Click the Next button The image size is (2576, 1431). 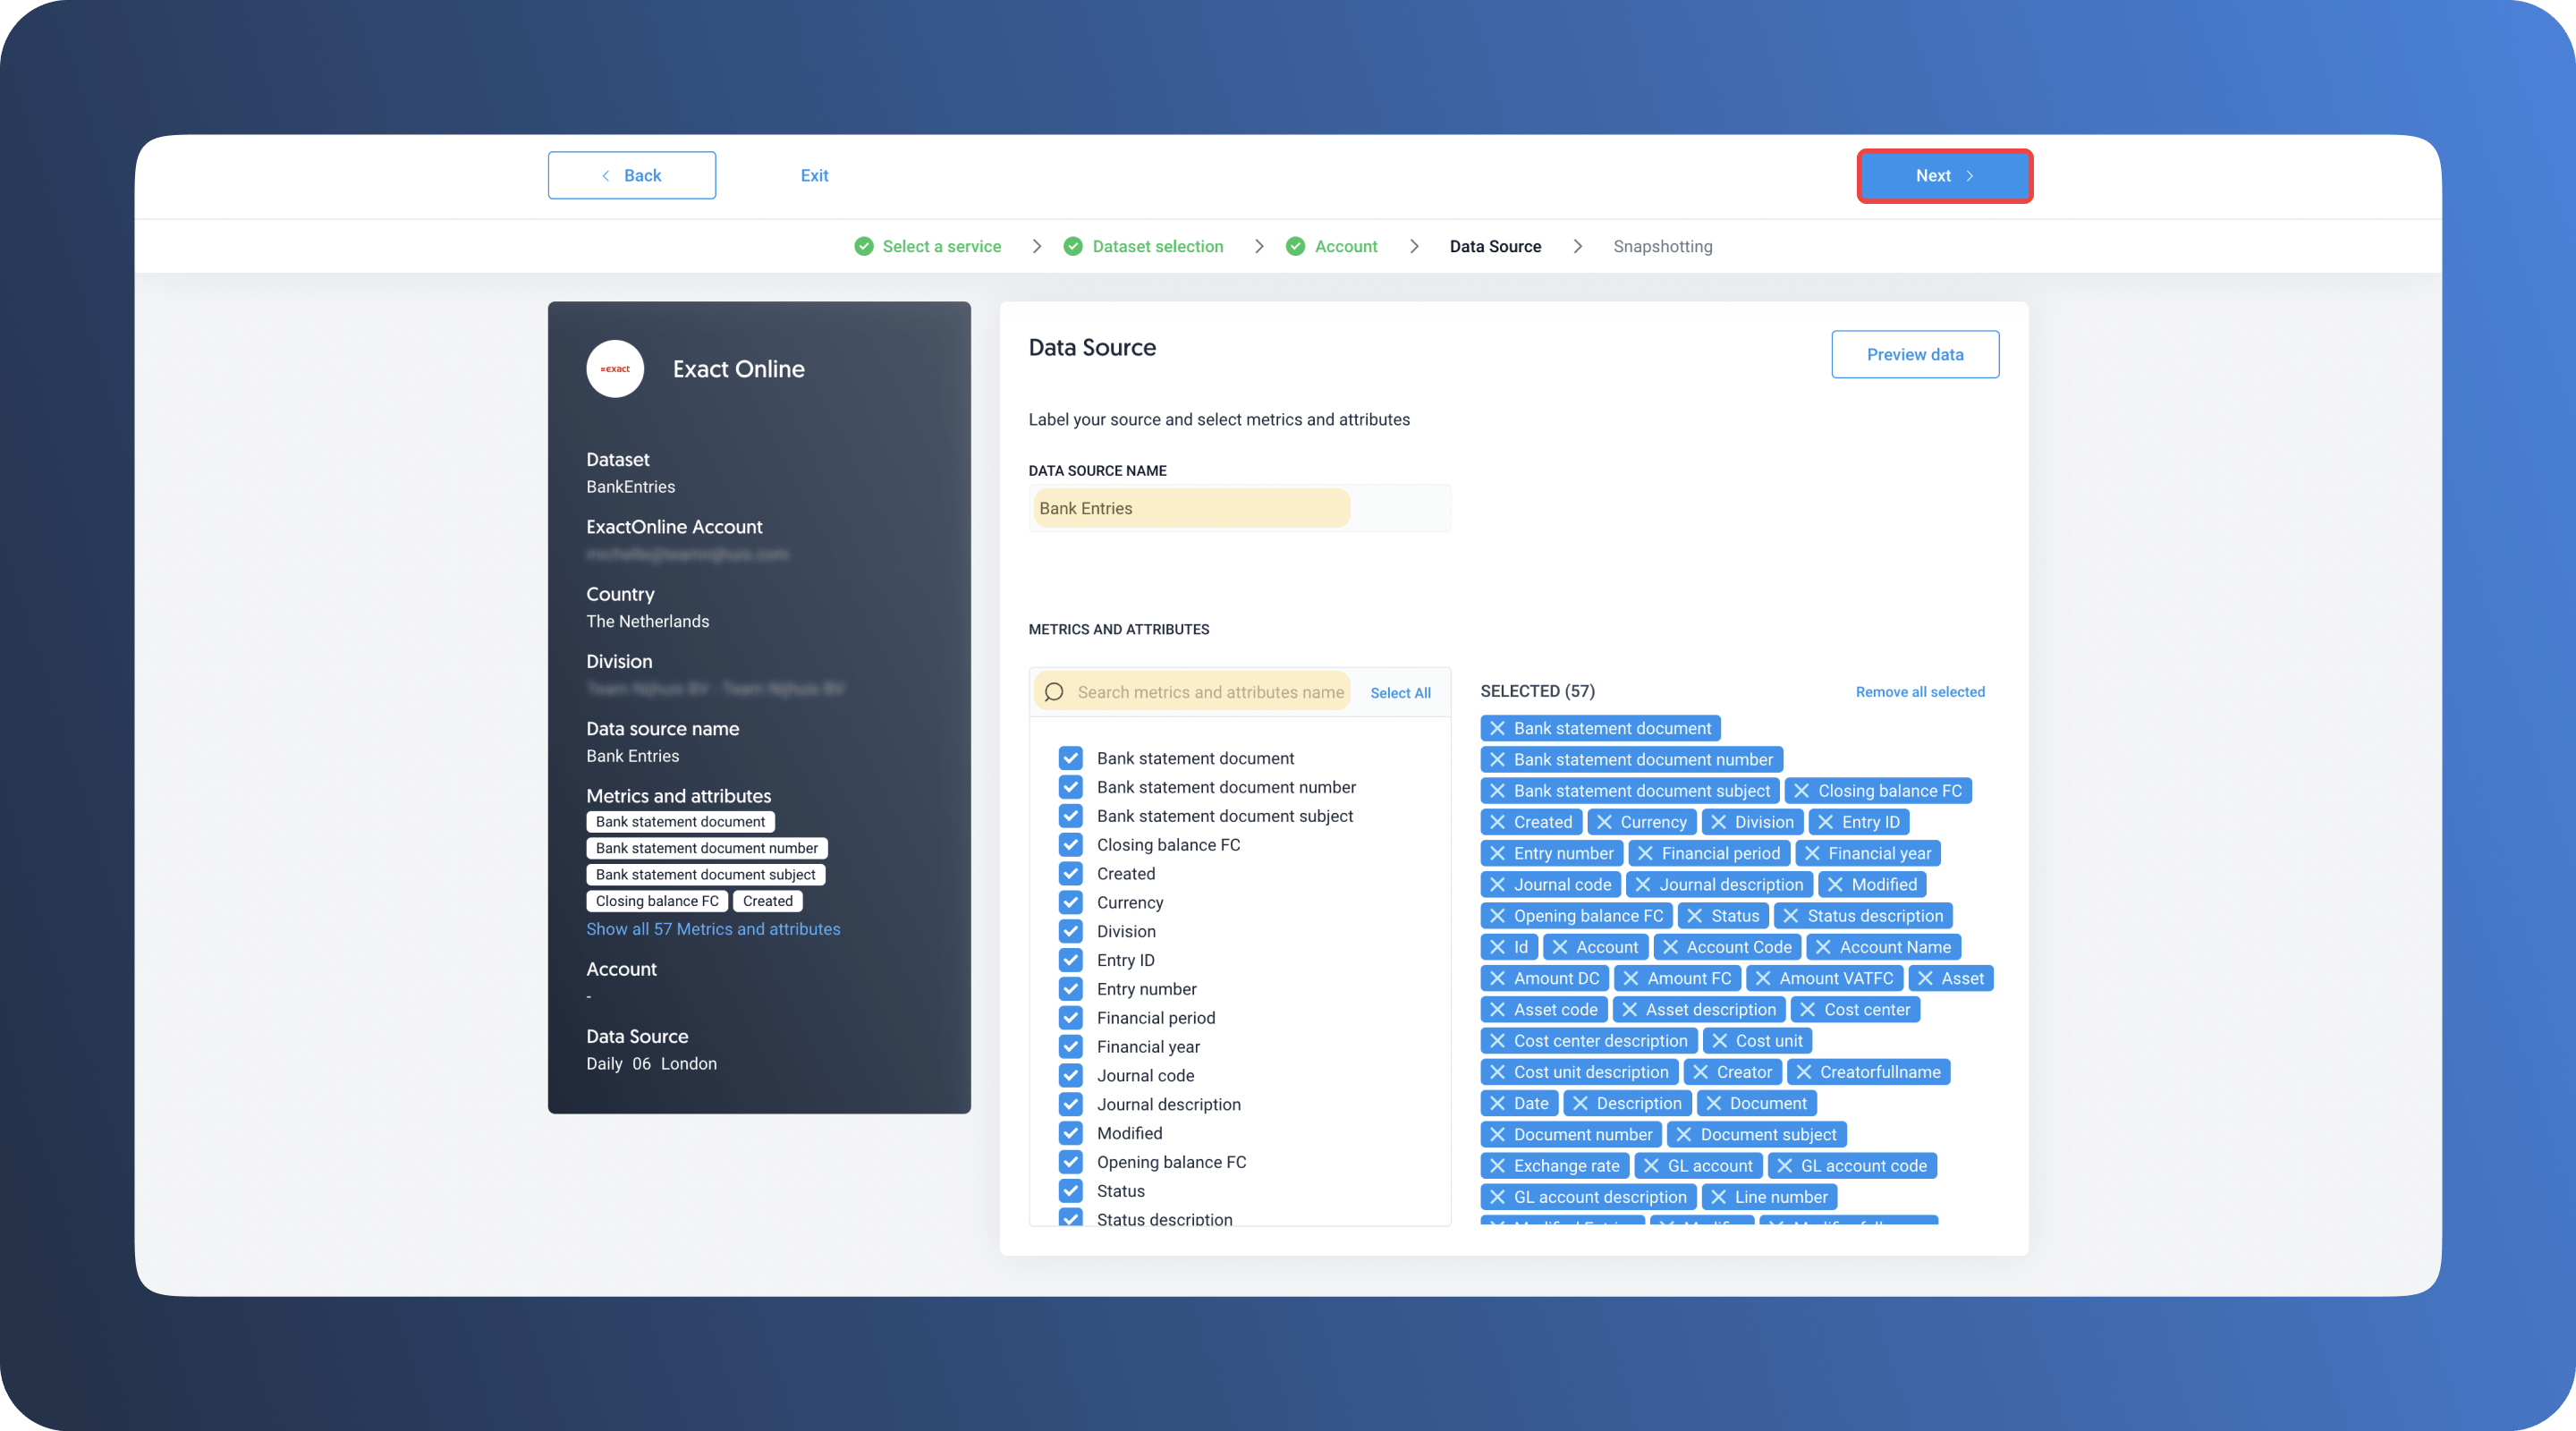(x=1944, y=175)
